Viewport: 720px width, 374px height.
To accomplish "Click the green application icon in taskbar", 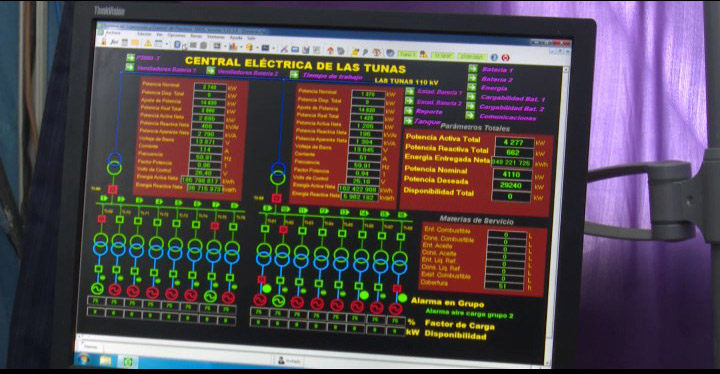I will [128, 362].
